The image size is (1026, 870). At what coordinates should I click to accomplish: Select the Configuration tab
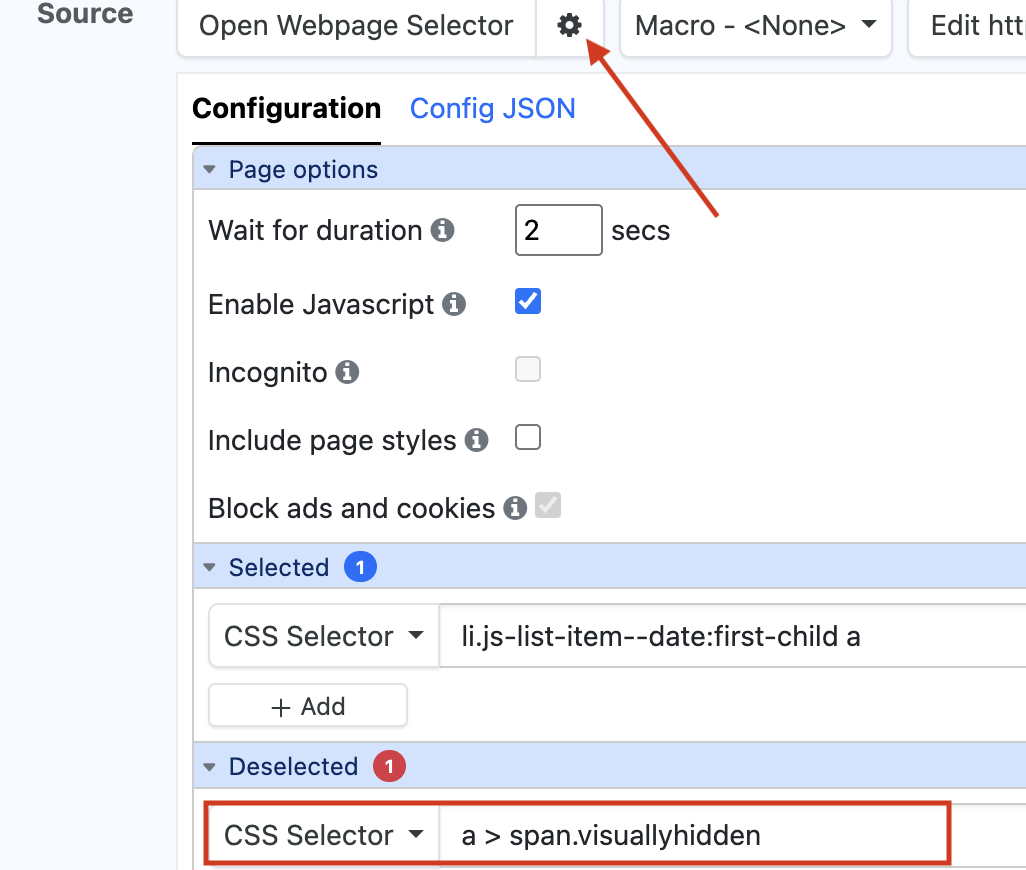click(x=286, y=108)
